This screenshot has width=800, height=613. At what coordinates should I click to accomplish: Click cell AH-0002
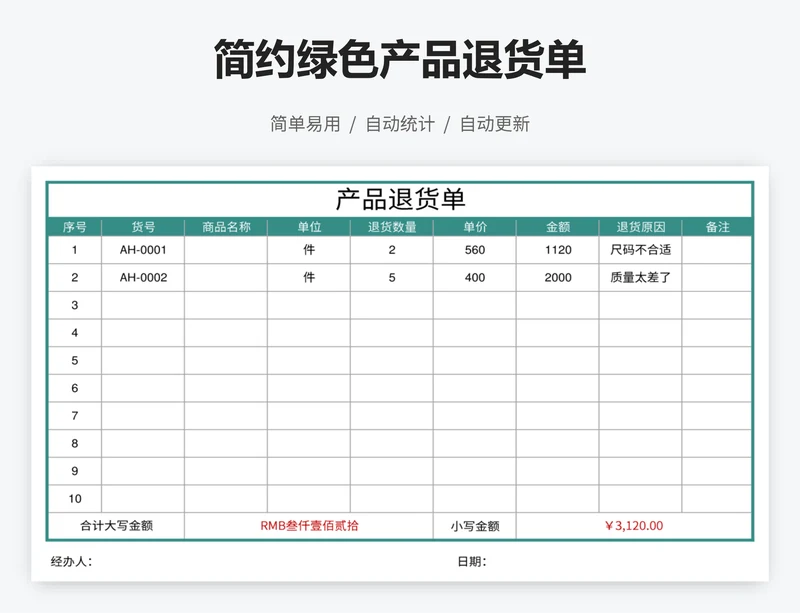coord(143,278)
